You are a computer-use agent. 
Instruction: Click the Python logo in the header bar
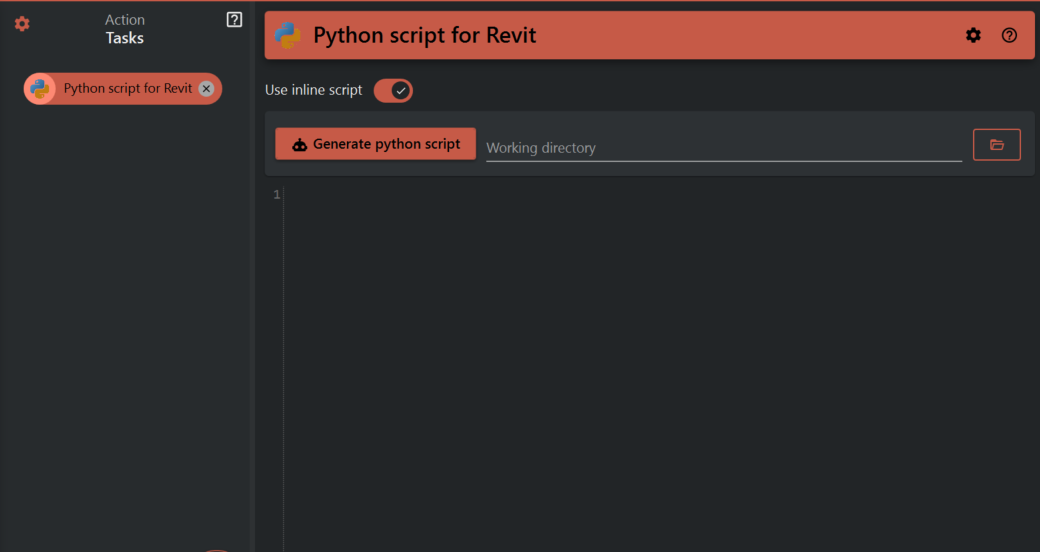(288, 35)
